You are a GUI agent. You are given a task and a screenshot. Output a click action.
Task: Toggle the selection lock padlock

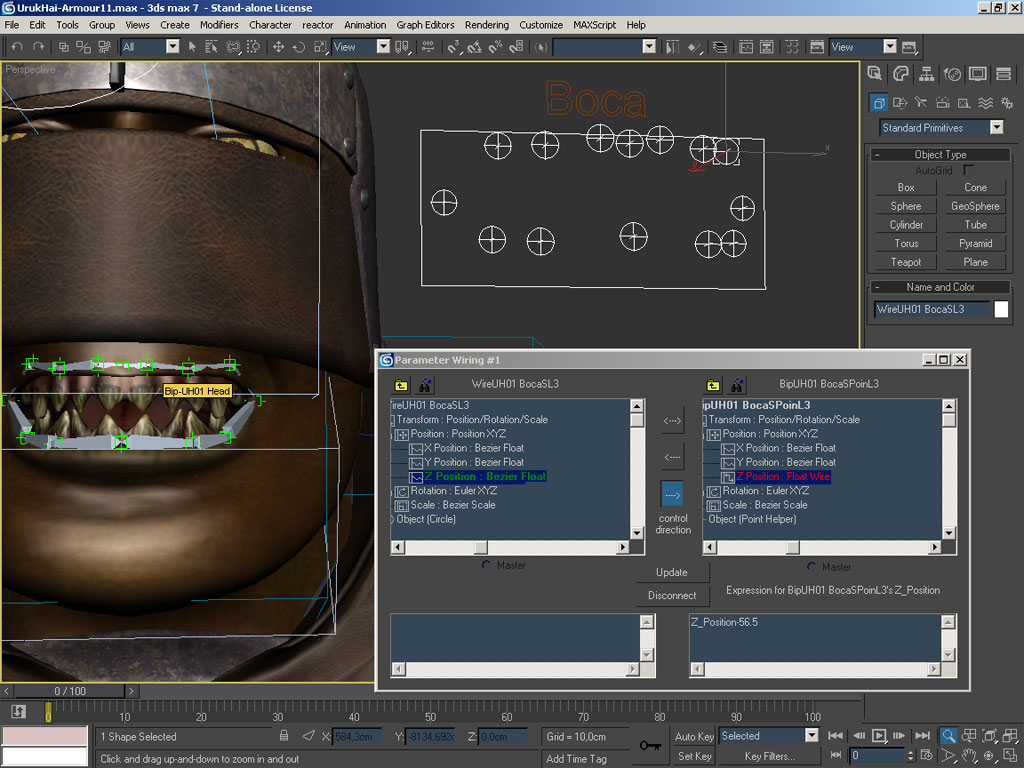point(284,736)
